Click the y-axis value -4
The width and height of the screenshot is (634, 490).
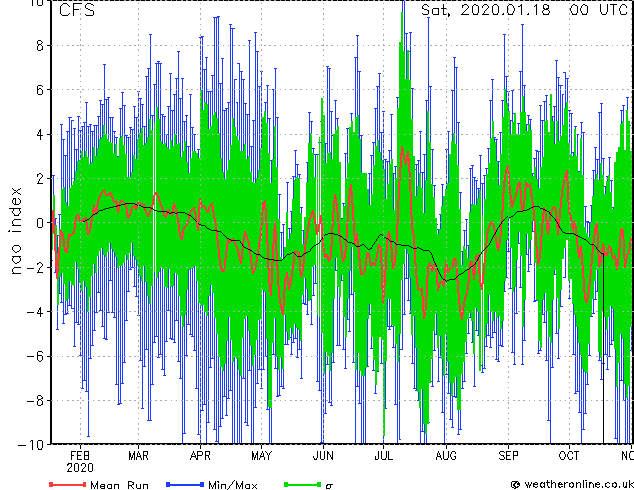pos(35,312)
